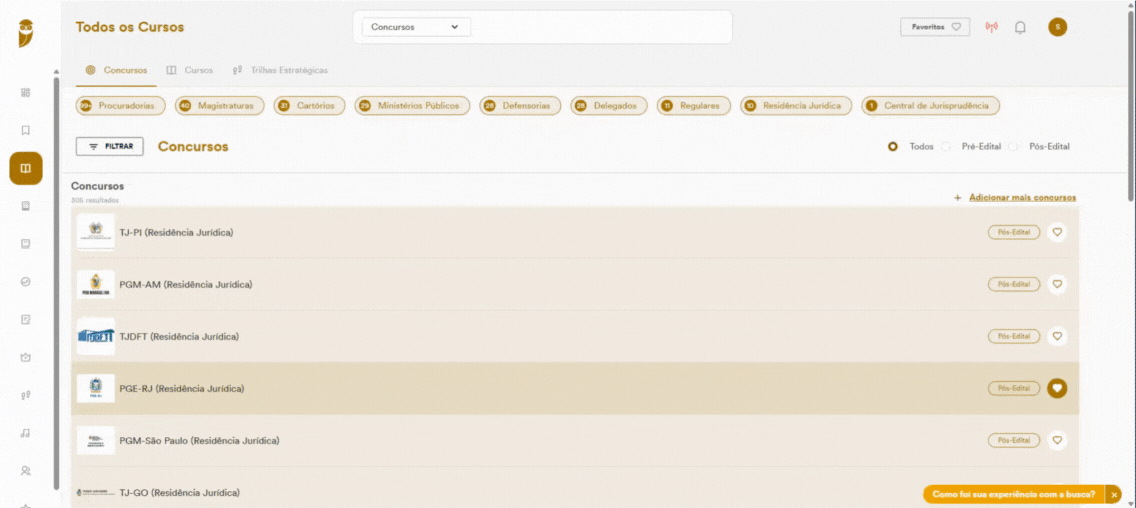Click the owl logo at top of sidebar
This screenshot has width=1136, height=508.
tap(26, 33)
